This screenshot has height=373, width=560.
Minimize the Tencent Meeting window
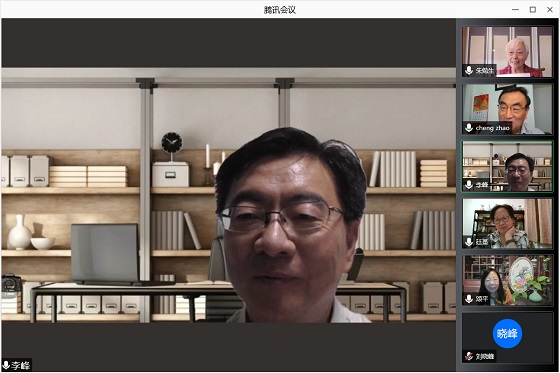515,10
